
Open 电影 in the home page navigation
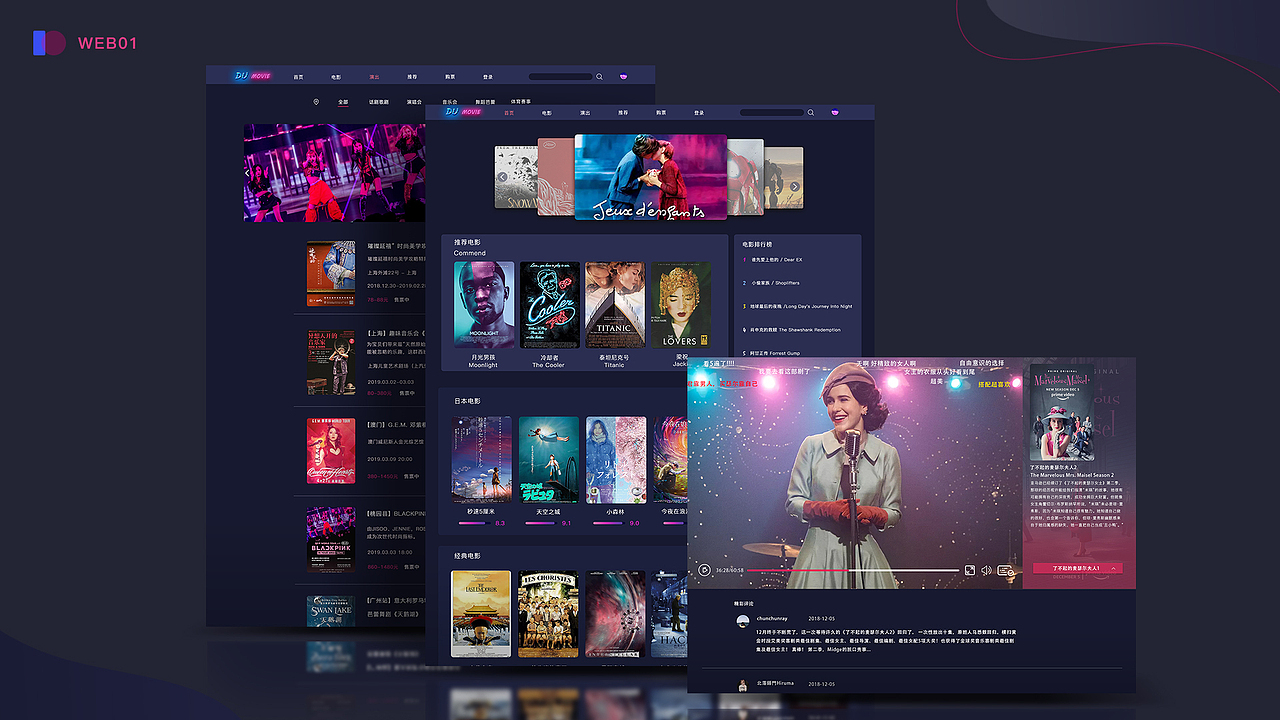point(547,113)
